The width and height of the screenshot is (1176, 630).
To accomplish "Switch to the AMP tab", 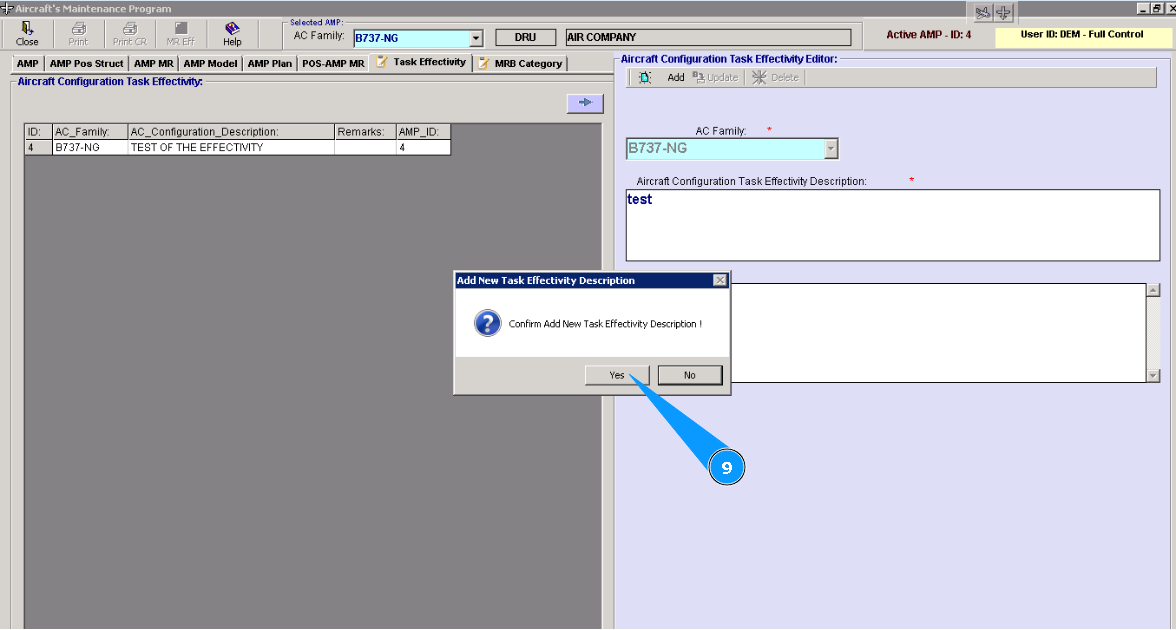I will 28,64.
